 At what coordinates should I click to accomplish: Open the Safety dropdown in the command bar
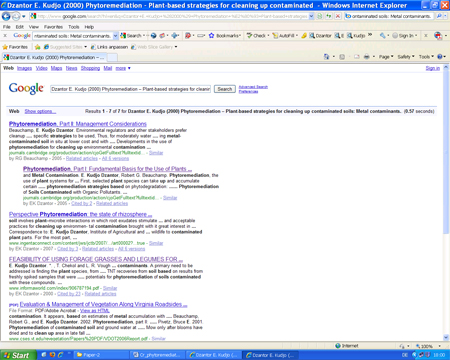tap(406, 57)
